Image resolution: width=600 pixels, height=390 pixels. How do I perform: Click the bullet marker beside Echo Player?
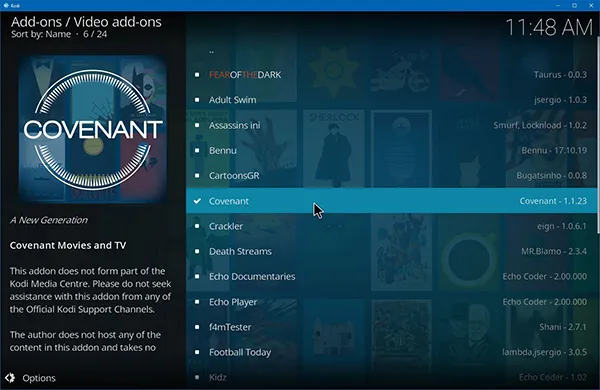coord(197,302)
